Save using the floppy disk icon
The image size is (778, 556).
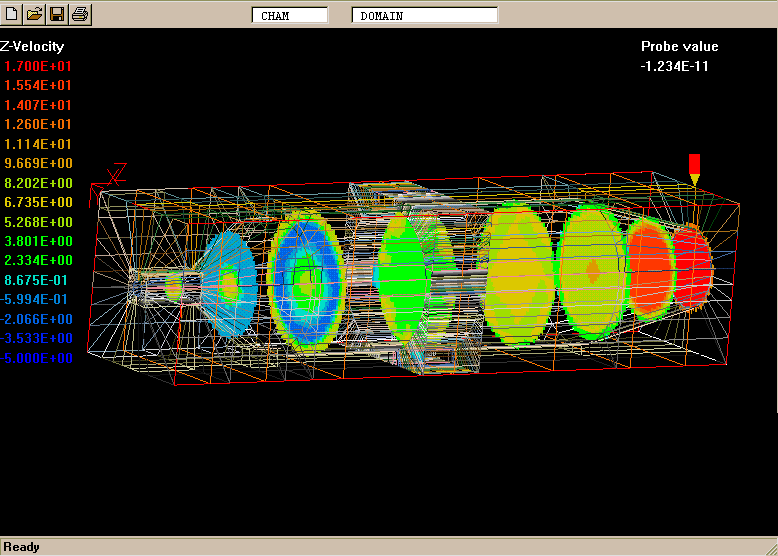(57, 14)
